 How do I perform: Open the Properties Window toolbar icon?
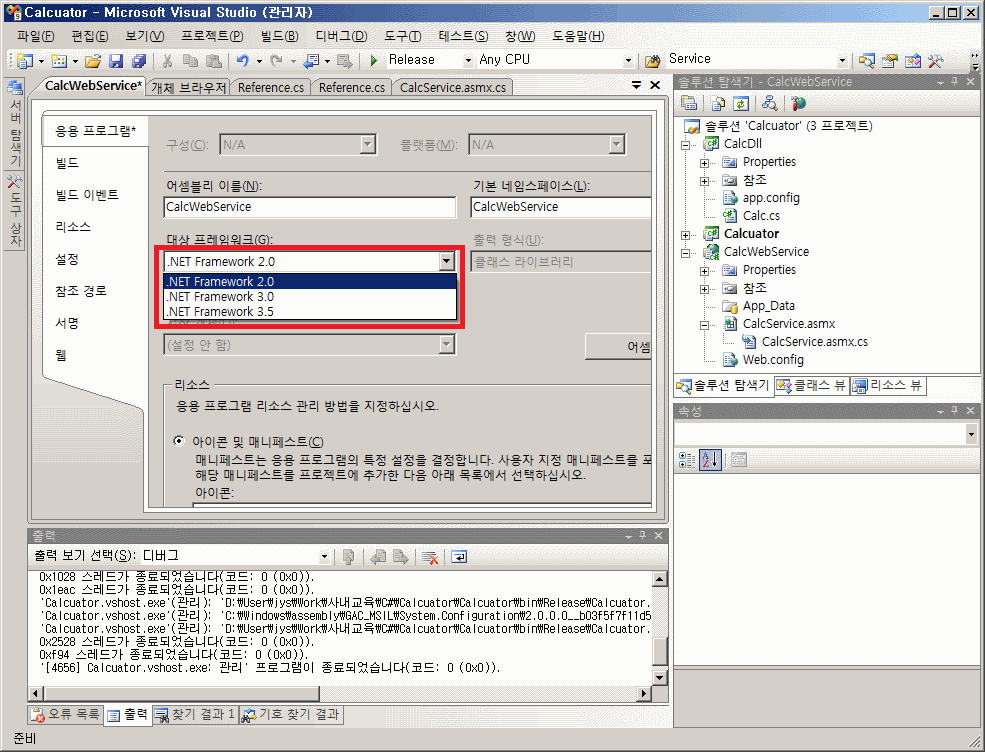click(890, 60)
